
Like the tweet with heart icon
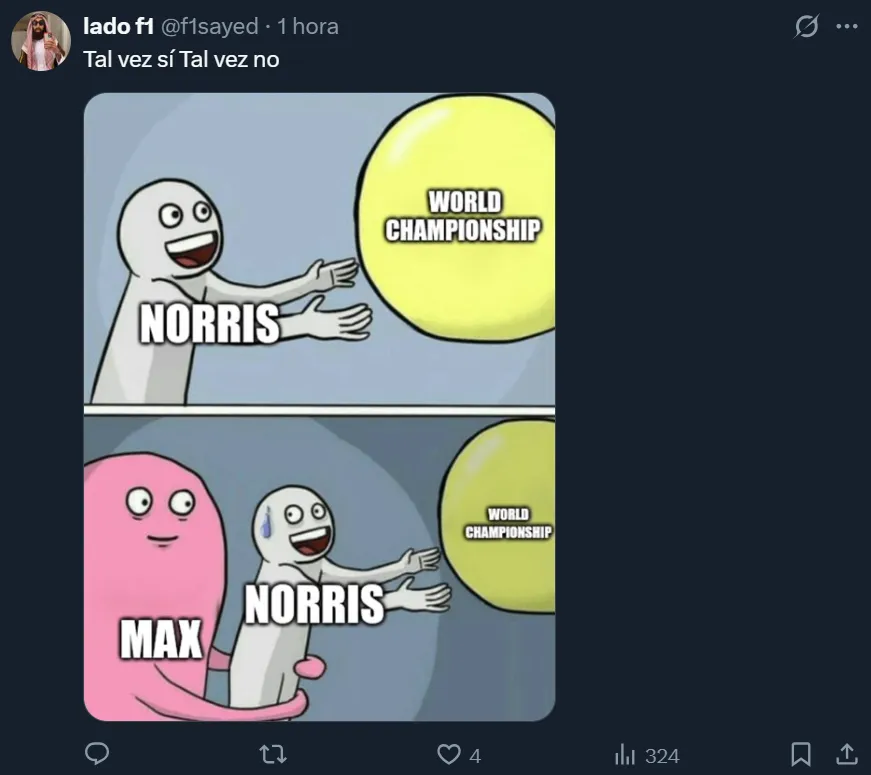point(448,754)
